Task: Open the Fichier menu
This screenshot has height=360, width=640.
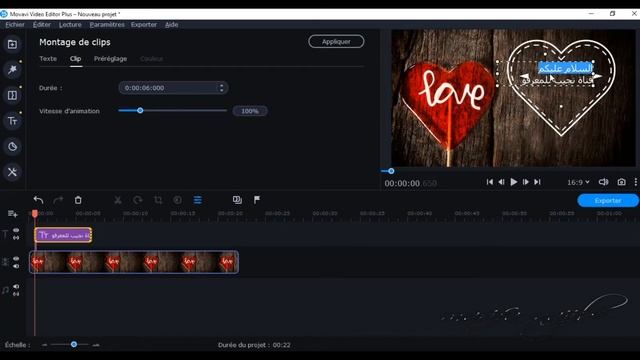Action: (15, 24)
